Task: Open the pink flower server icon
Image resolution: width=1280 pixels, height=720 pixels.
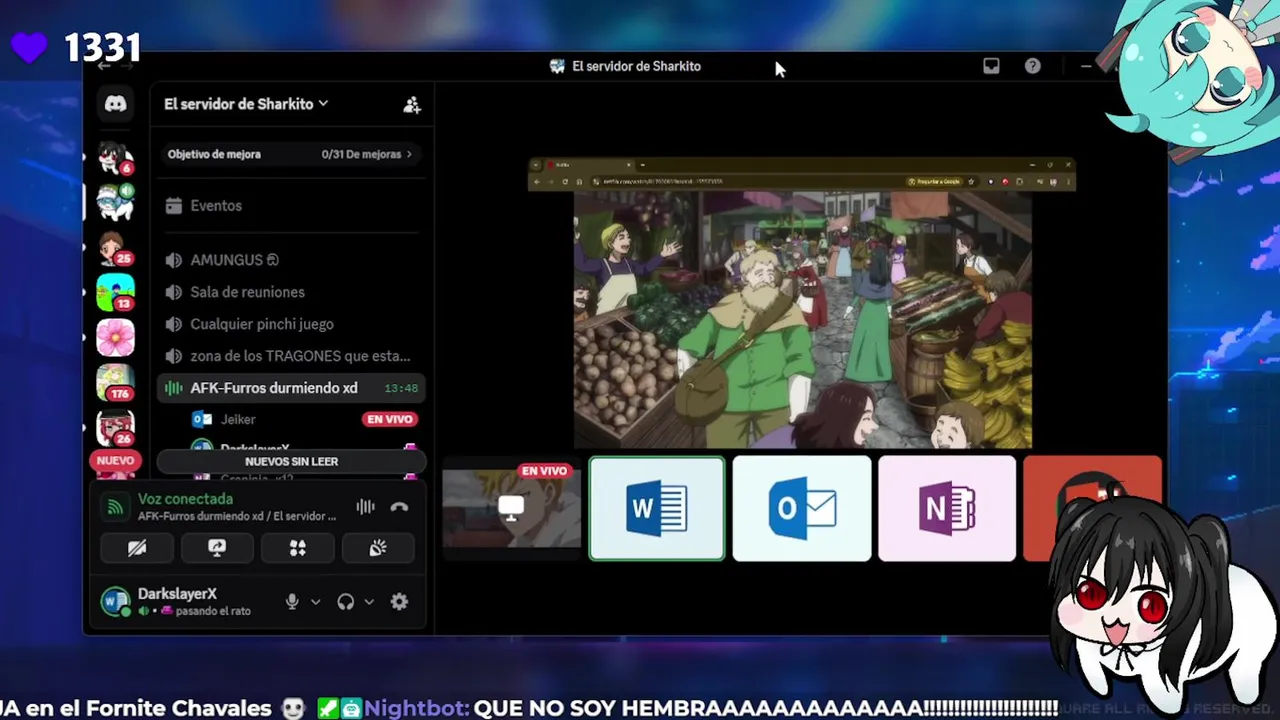Action: tap(115, 338)
